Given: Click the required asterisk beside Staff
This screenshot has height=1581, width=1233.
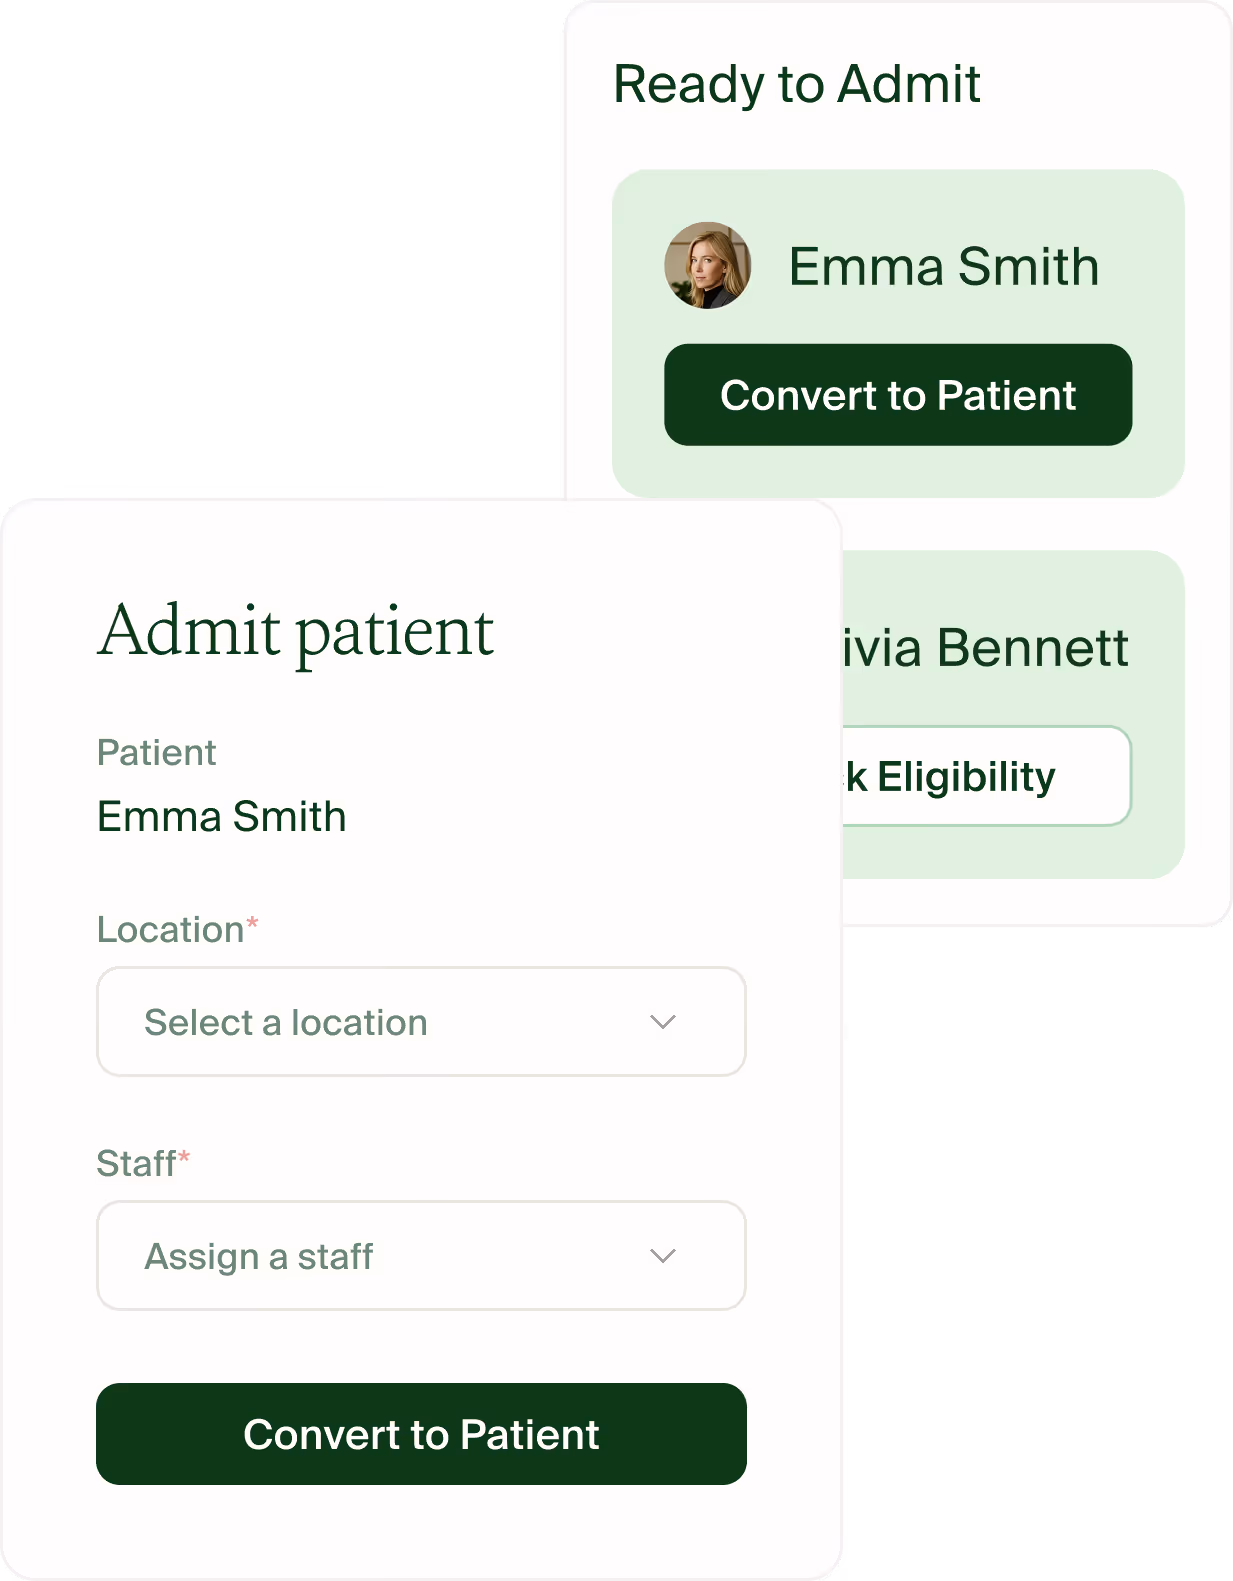Looking at the screenshot, I should [185, 1158].
